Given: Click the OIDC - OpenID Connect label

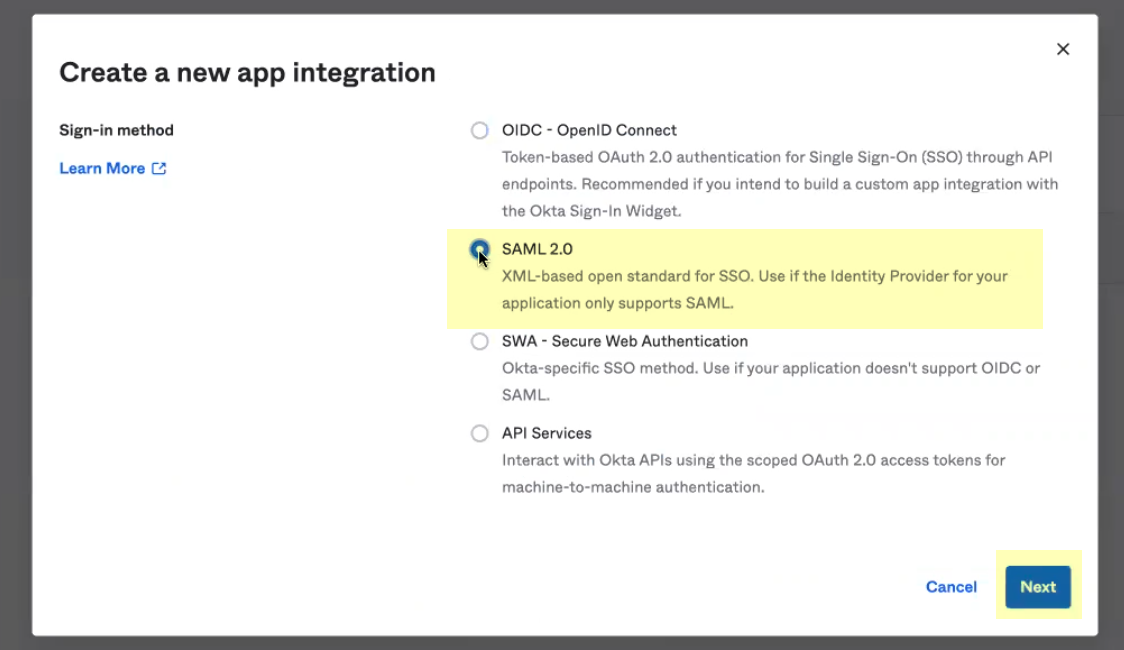Looking at the screenshot, I should point(589,130).
